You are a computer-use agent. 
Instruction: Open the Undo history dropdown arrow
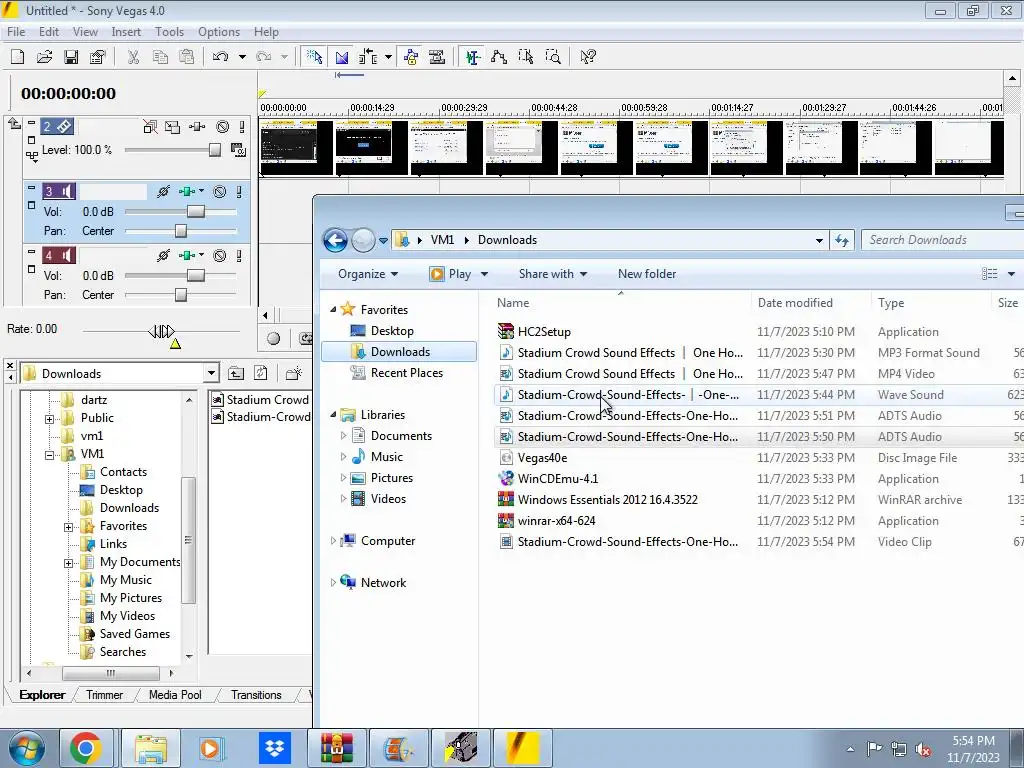(242, 57)
